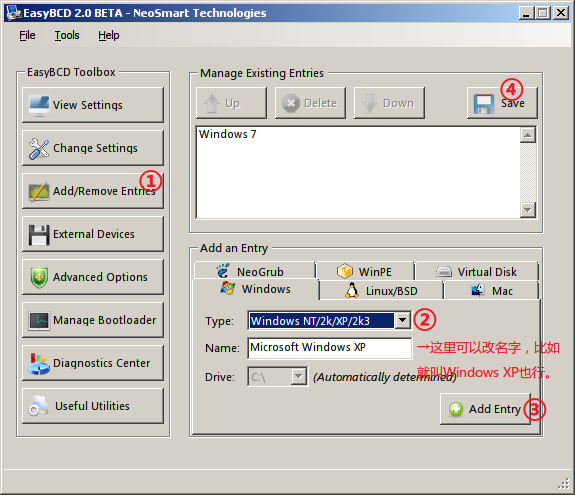Expand the Type dropdown arrow

pos(402,320)
